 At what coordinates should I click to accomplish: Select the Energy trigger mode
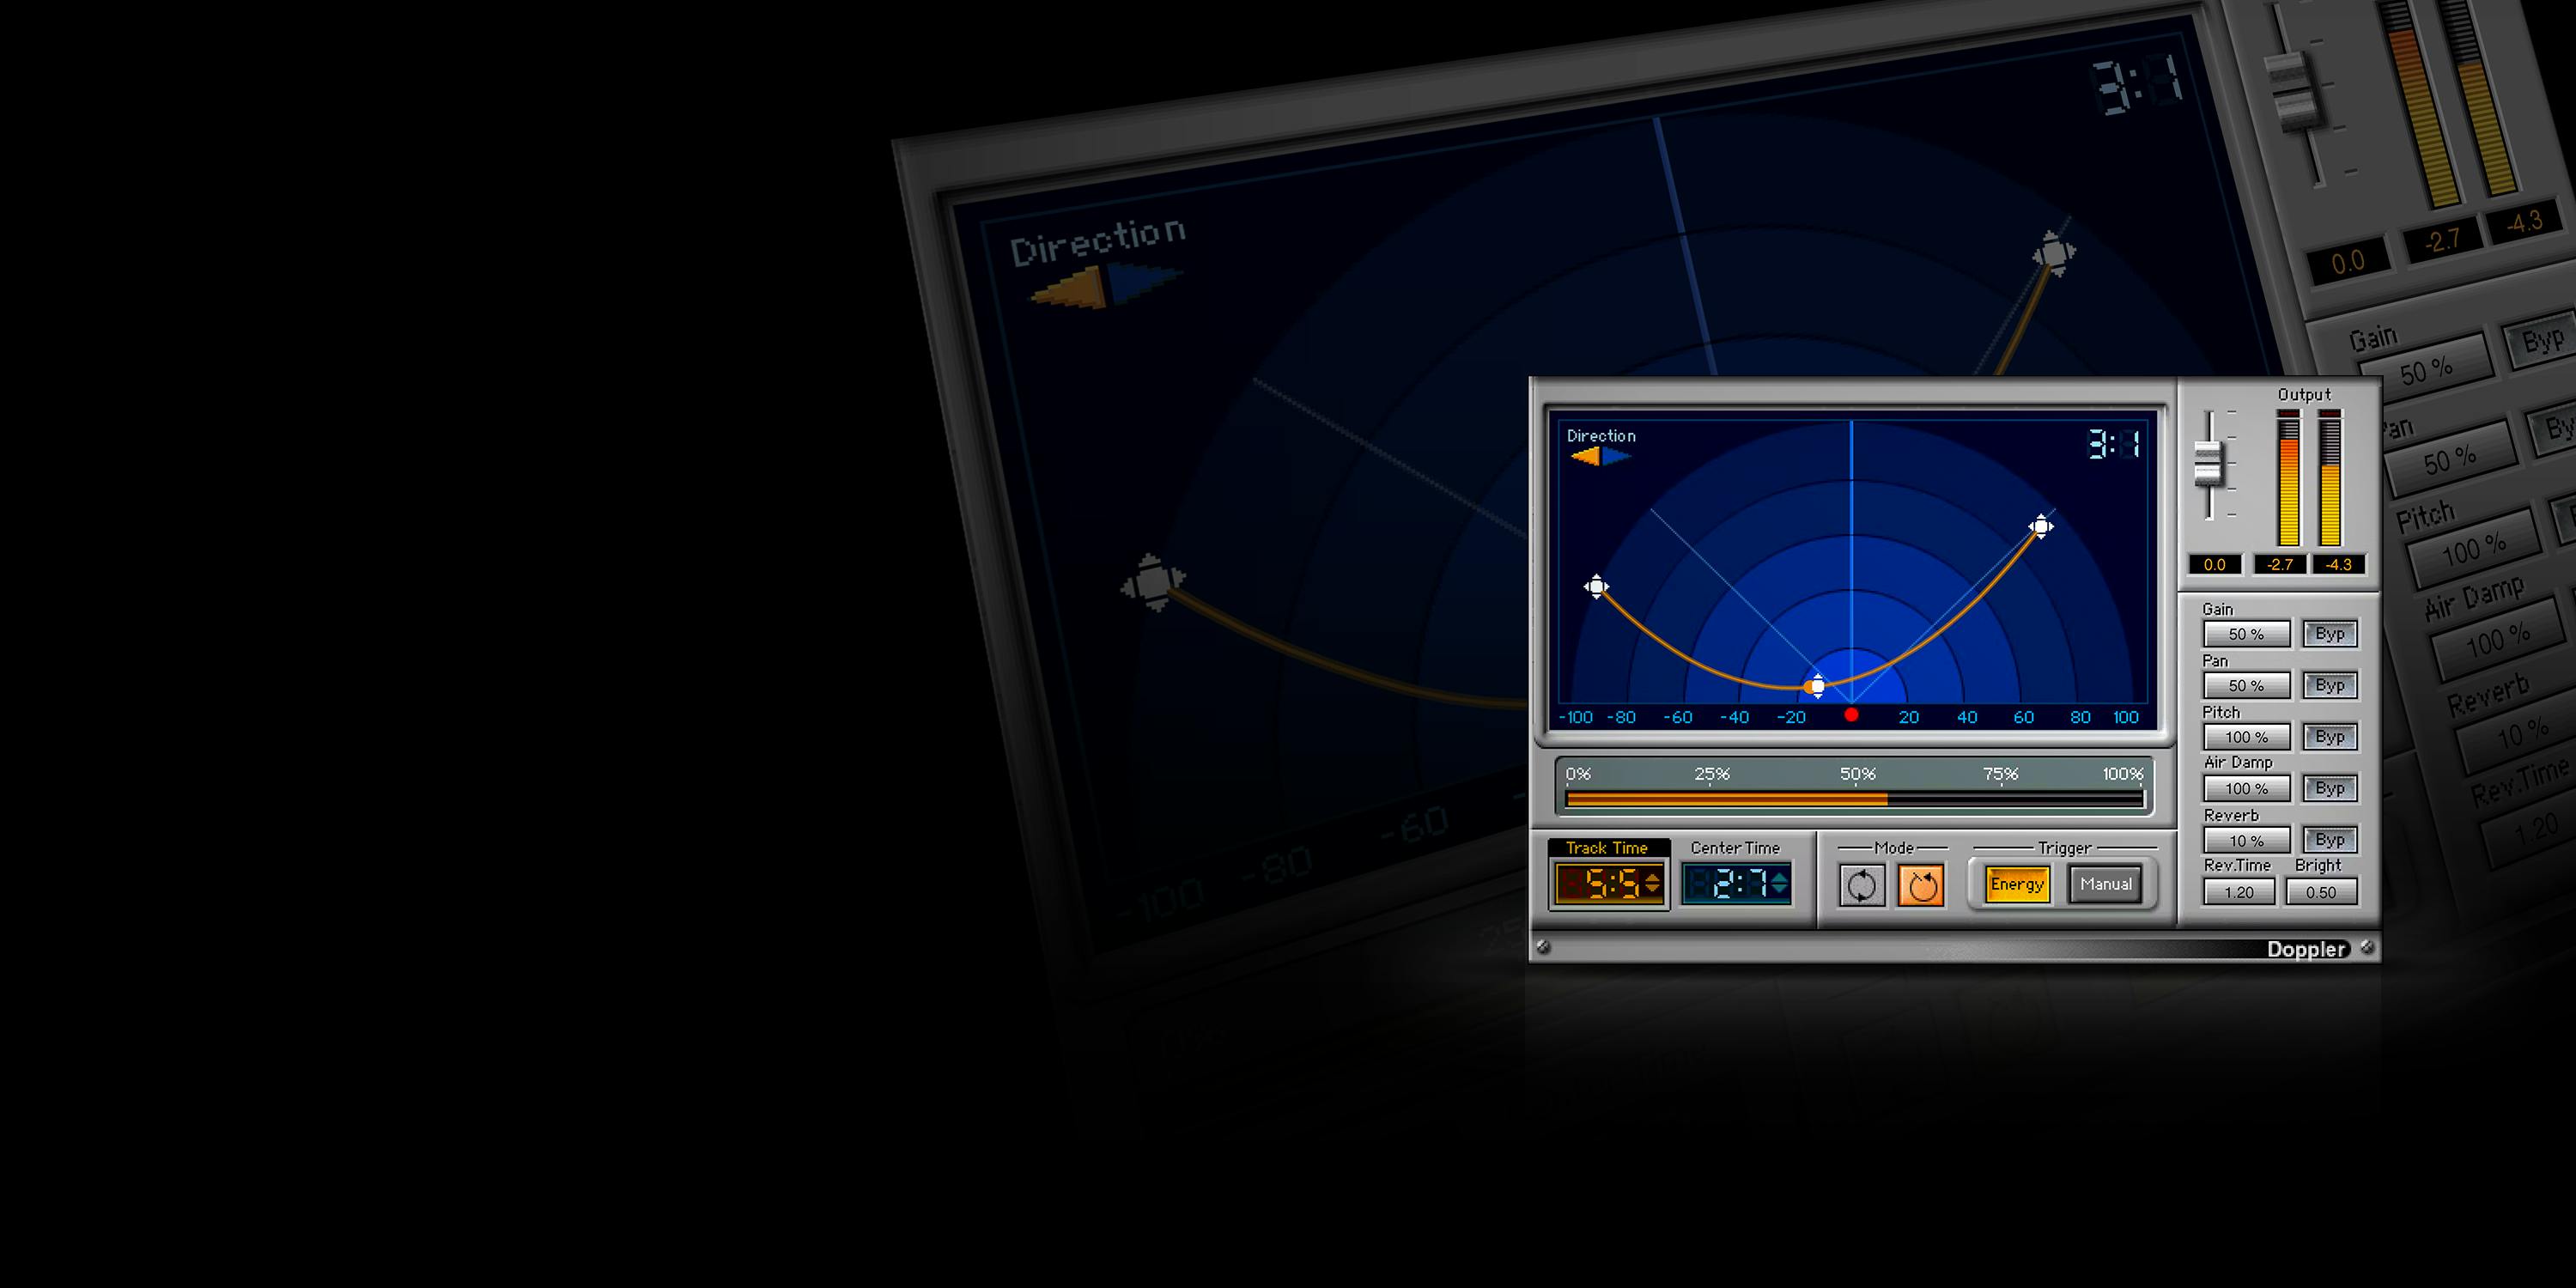pos(2017,885)
